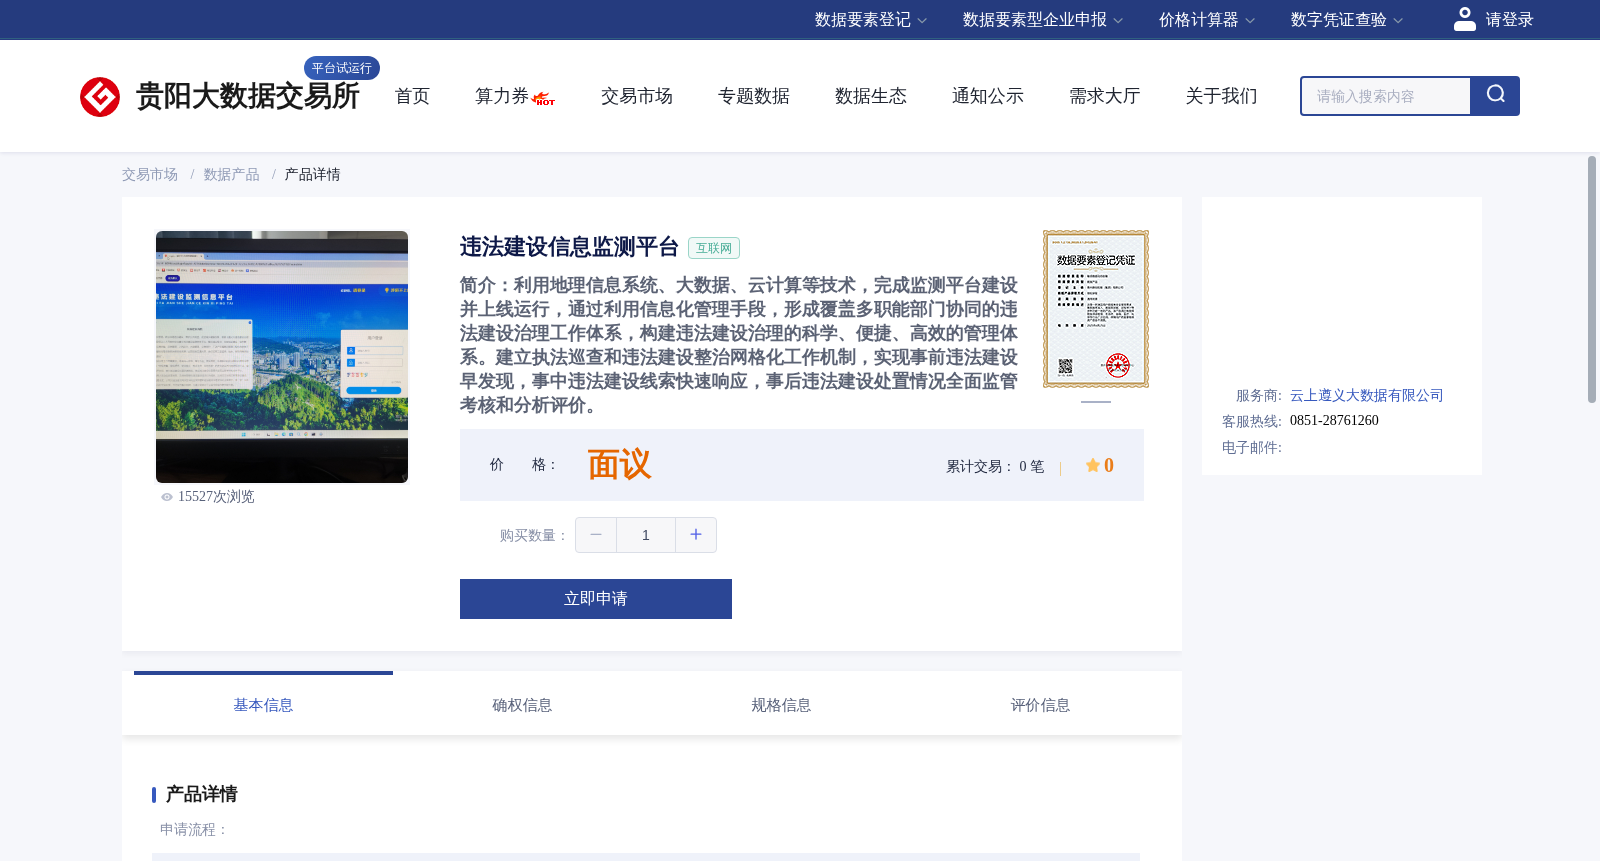Open the 算力券 navigation item
Viewport: 1600px width, 861px height.
coord(502,96)
